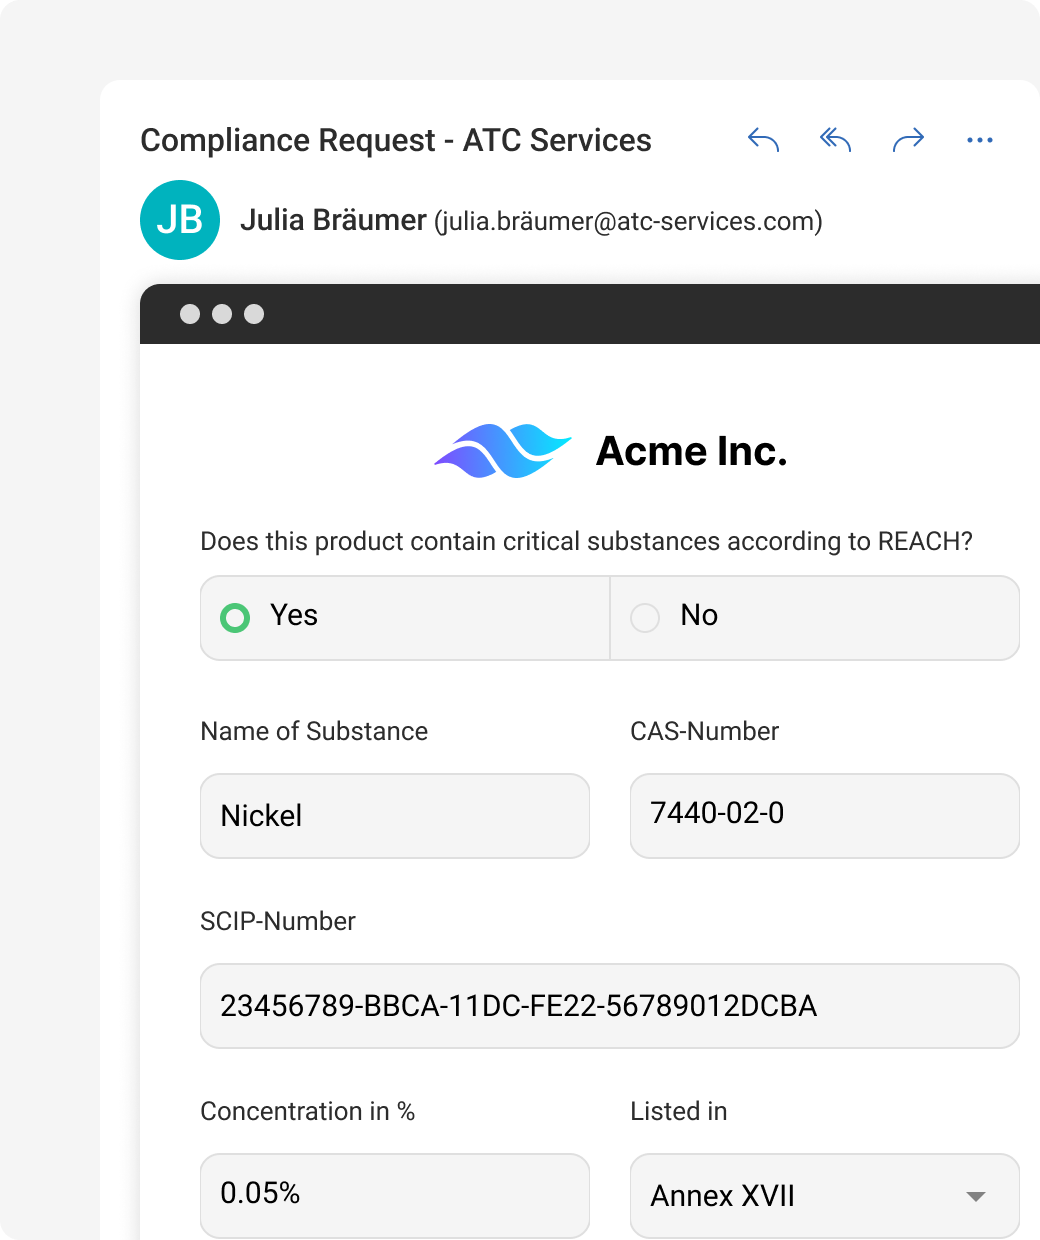Choose the No radio option for REACH

point(645,618)
